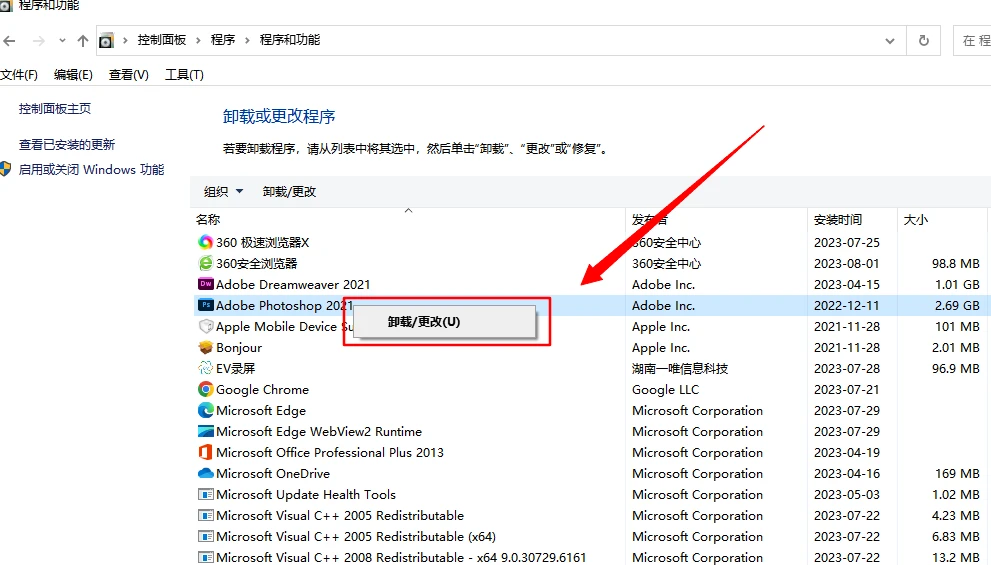Go up one folder level
Screen dimensions: 991x565
pyautogui.click(x=83, y=41)
